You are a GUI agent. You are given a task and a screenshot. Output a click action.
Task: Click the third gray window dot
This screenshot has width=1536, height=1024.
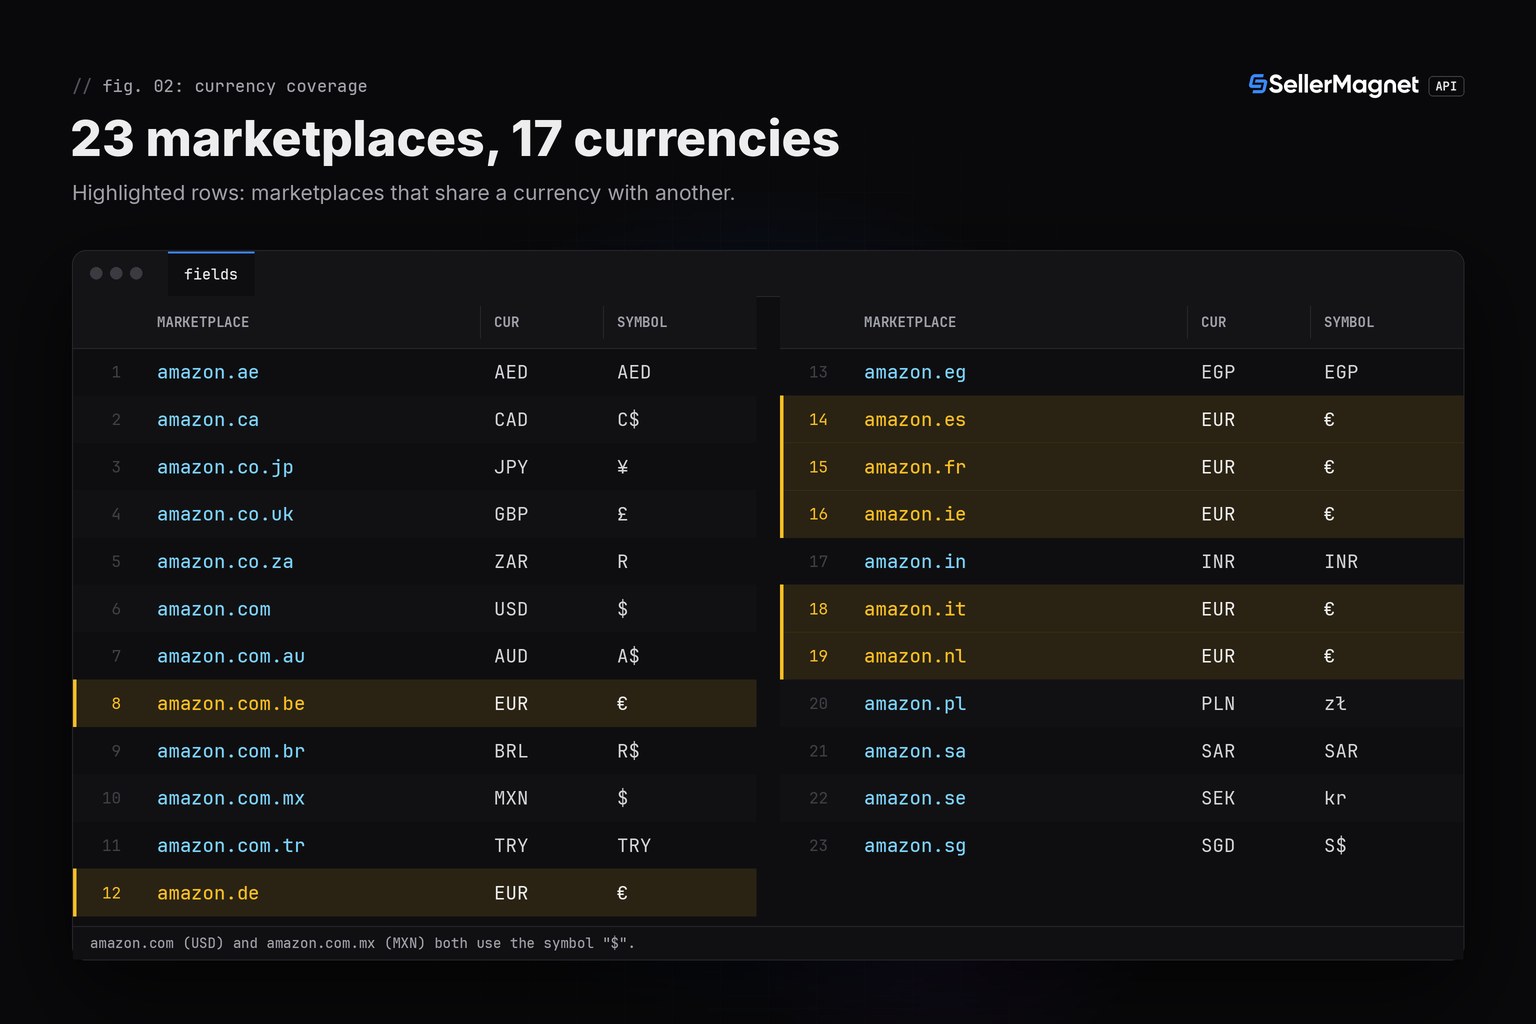coord(136,273)
